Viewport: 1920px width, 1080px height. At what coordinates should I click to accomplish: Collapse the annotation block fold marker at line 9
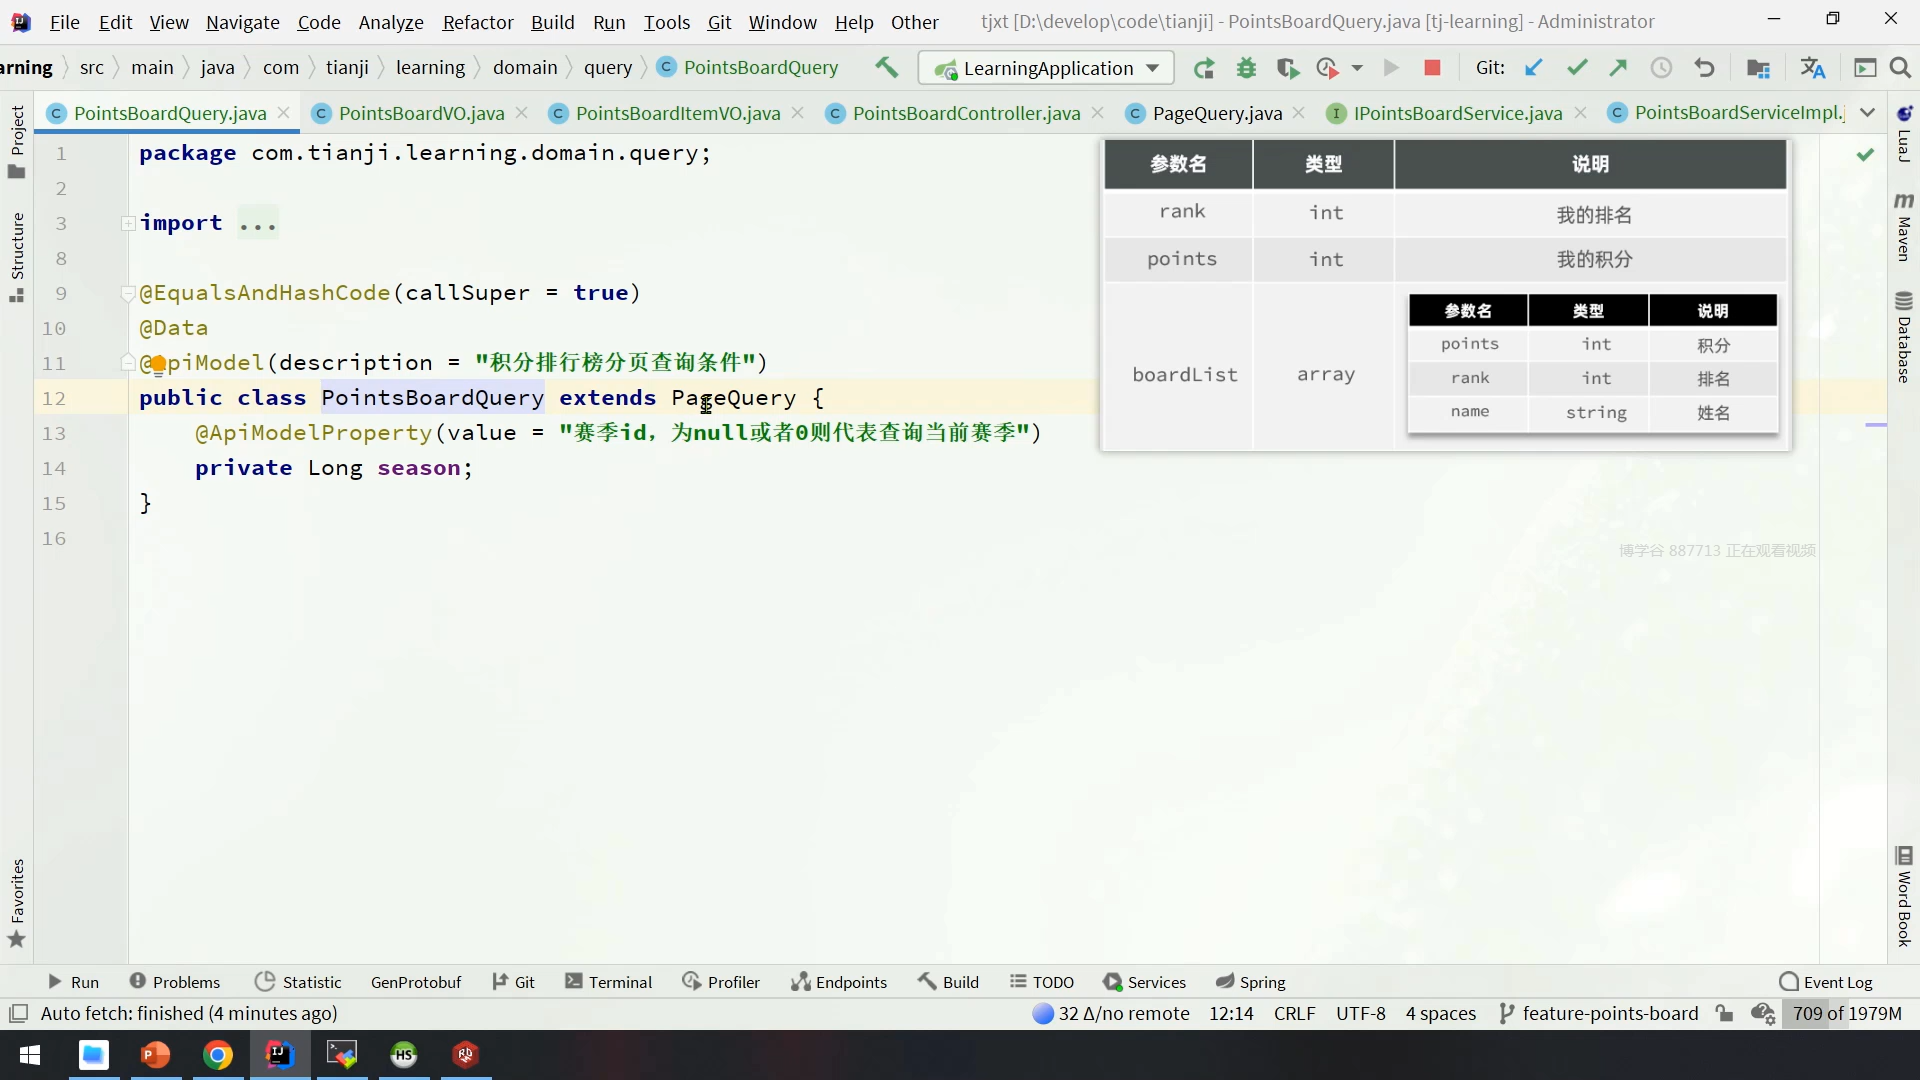128,293
